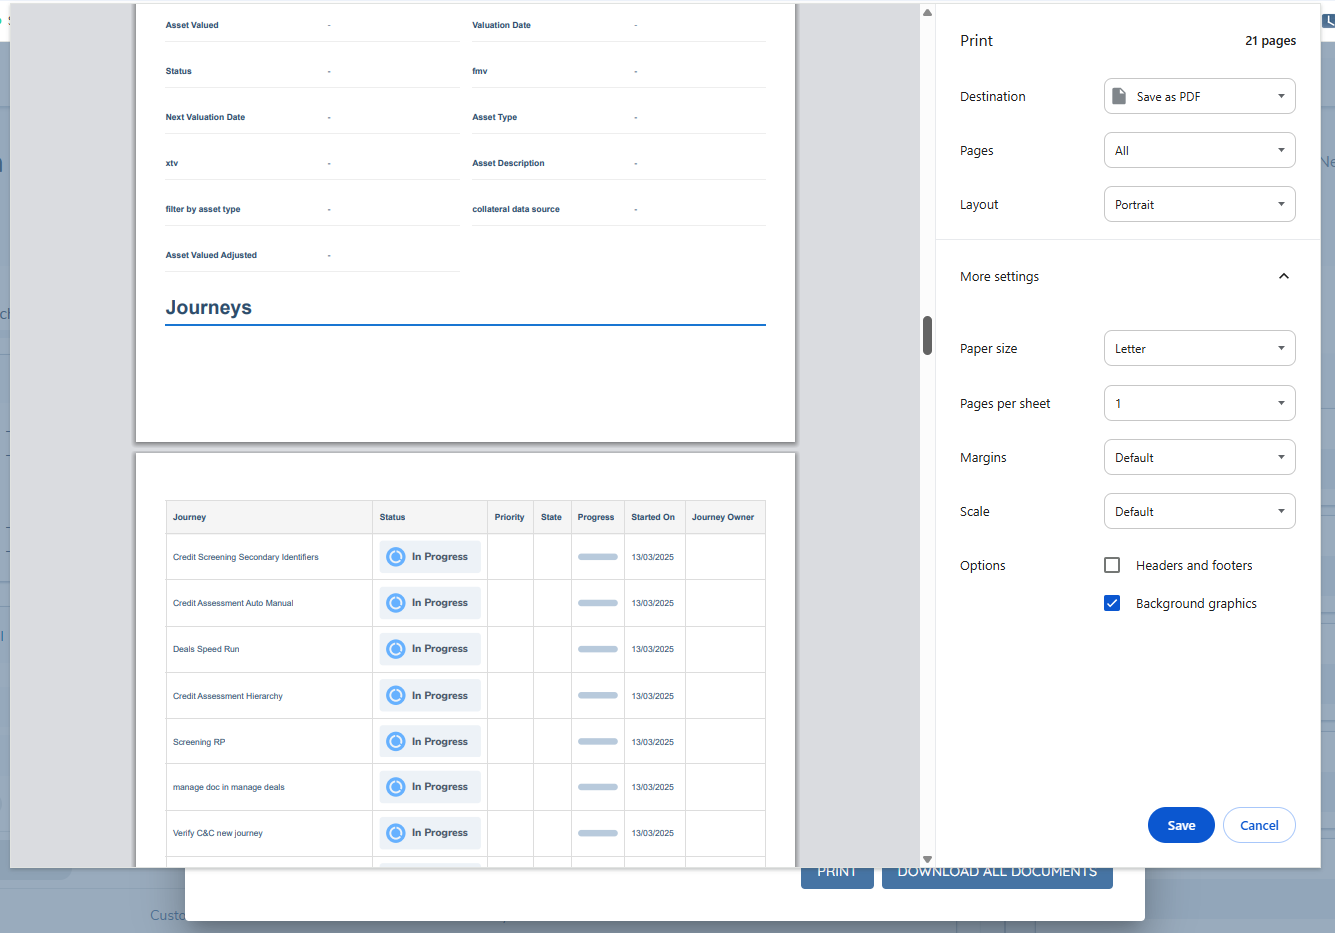Click the In Progress status icon beside Credit Assessment Auto Manual
The image size is (1335, 933).
tap(396, 602)
